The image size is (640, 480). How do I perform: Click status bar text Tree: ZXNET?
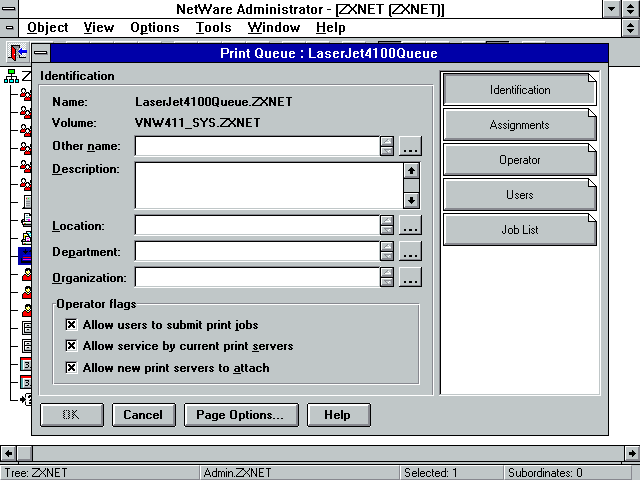[x=36, y=473]
